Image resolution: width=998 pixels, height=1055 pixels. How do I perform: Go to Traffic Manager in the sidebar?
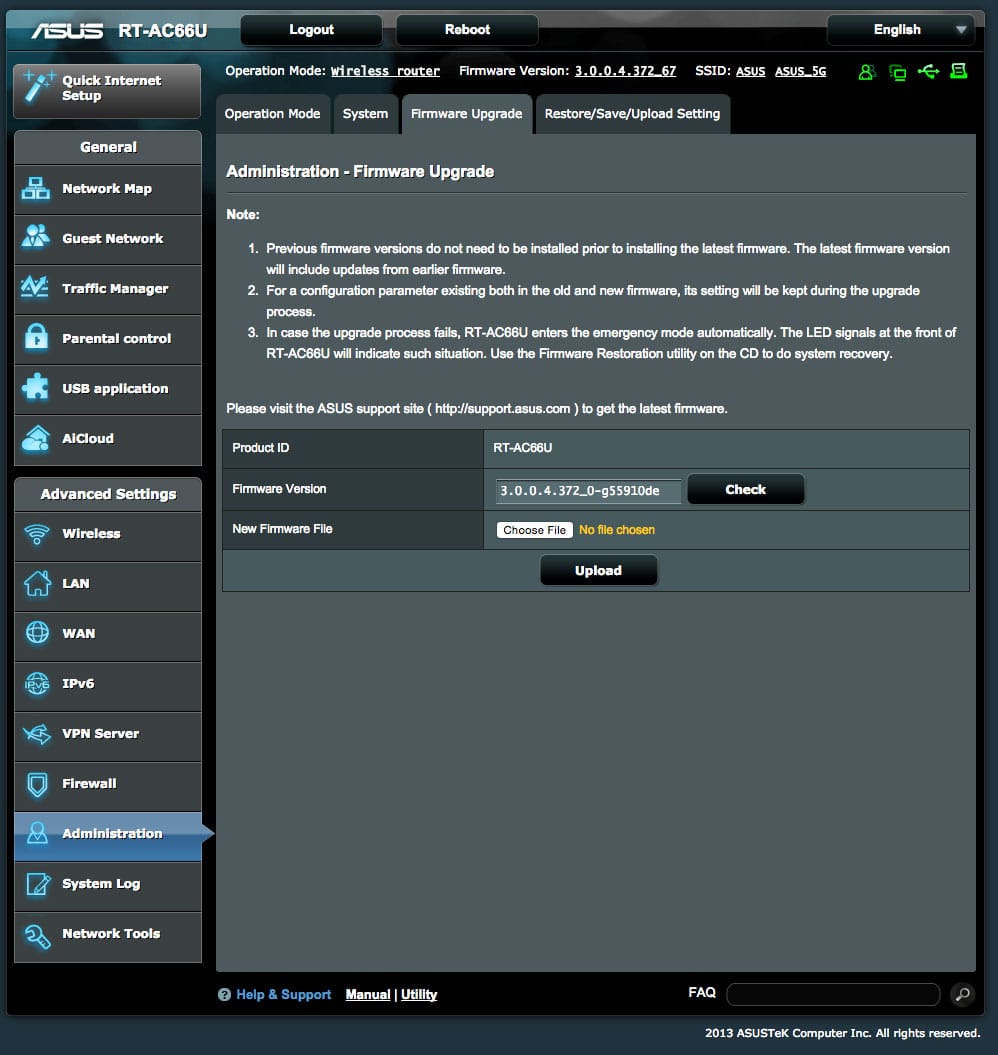tap(108, 289)
